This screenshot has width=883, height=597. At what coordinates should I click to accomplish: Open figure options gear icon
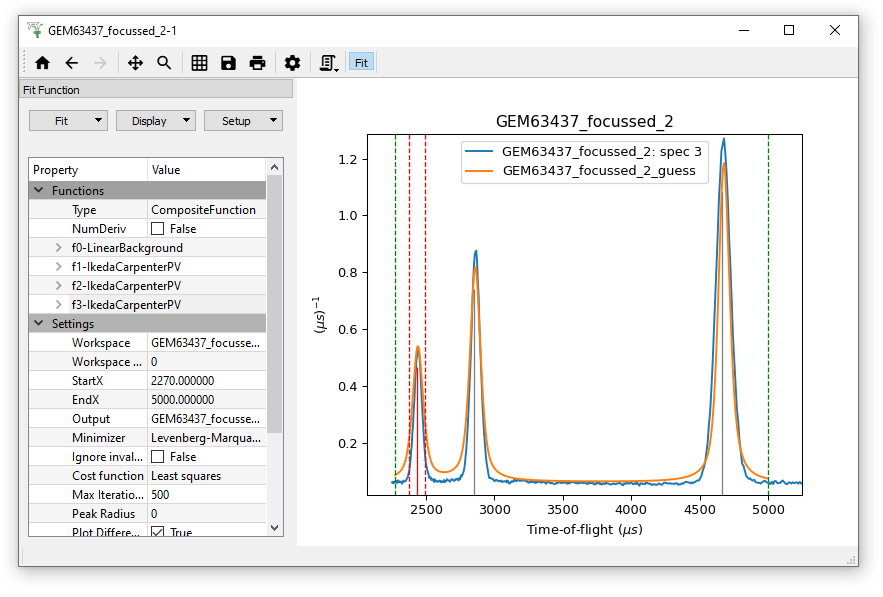click(292, 63)
